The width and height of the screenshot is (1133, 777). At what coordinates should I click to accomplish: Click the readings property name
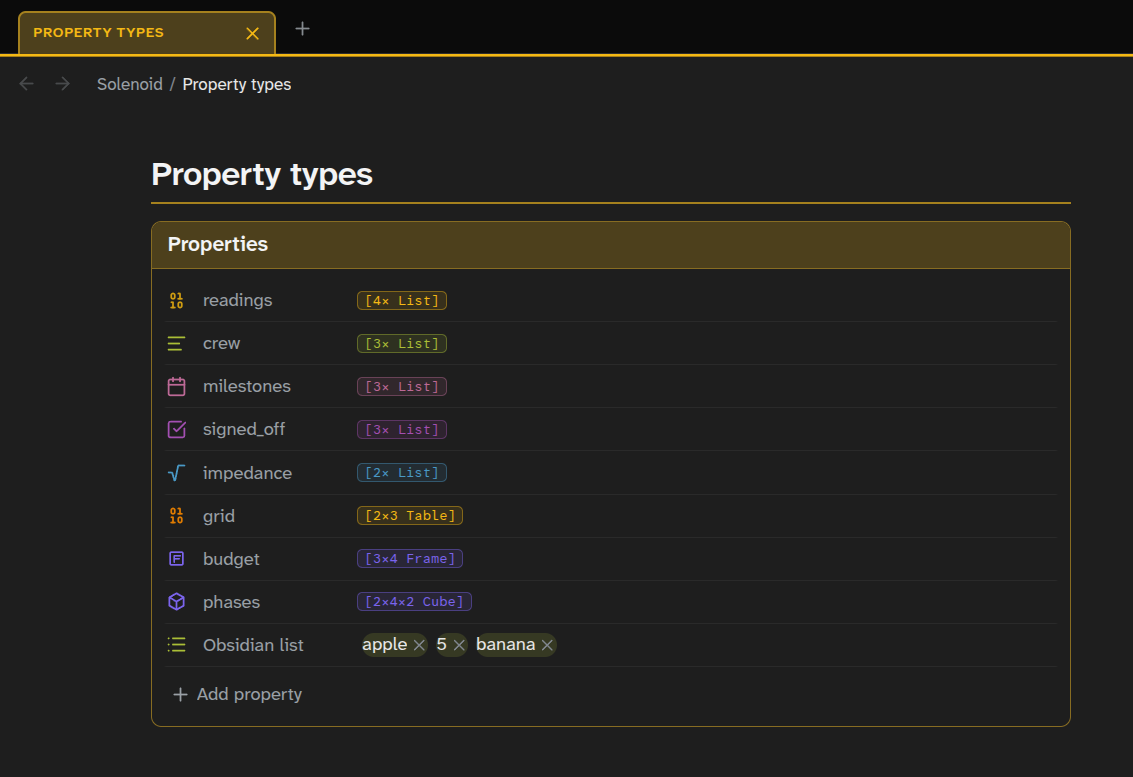pyautogui.click(x=238, y=300)
